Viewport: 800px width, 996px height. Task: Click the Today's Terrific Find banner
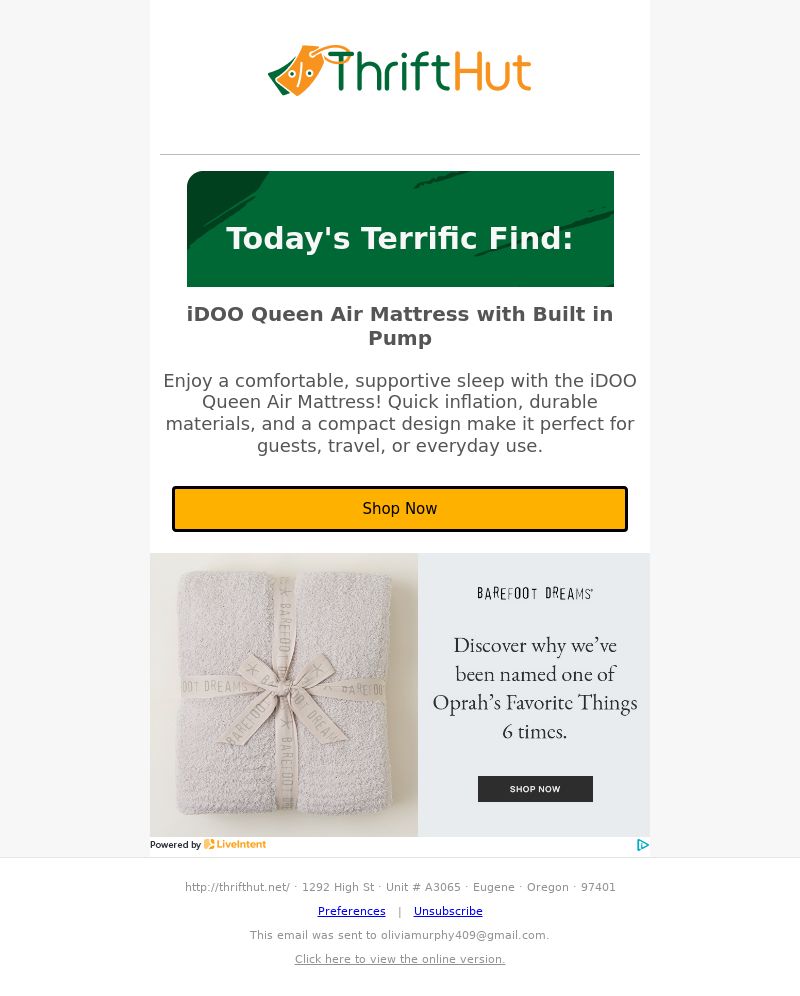click(400, 229)
